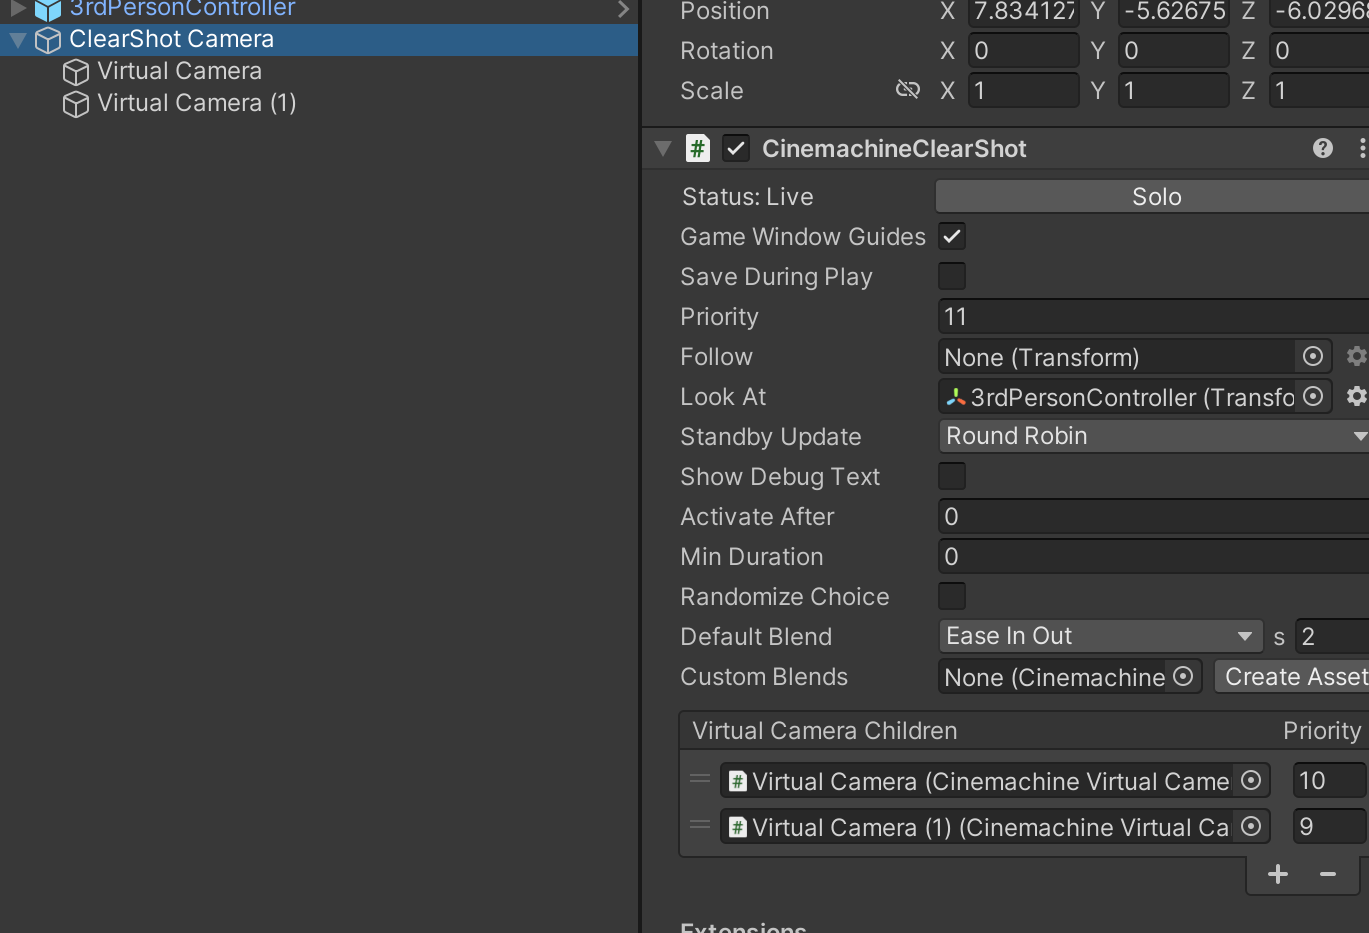The height and width of the screenshot is (933, 1369).
Task: Click Rotation Y value field
Action: click(x=1173, y=50)
